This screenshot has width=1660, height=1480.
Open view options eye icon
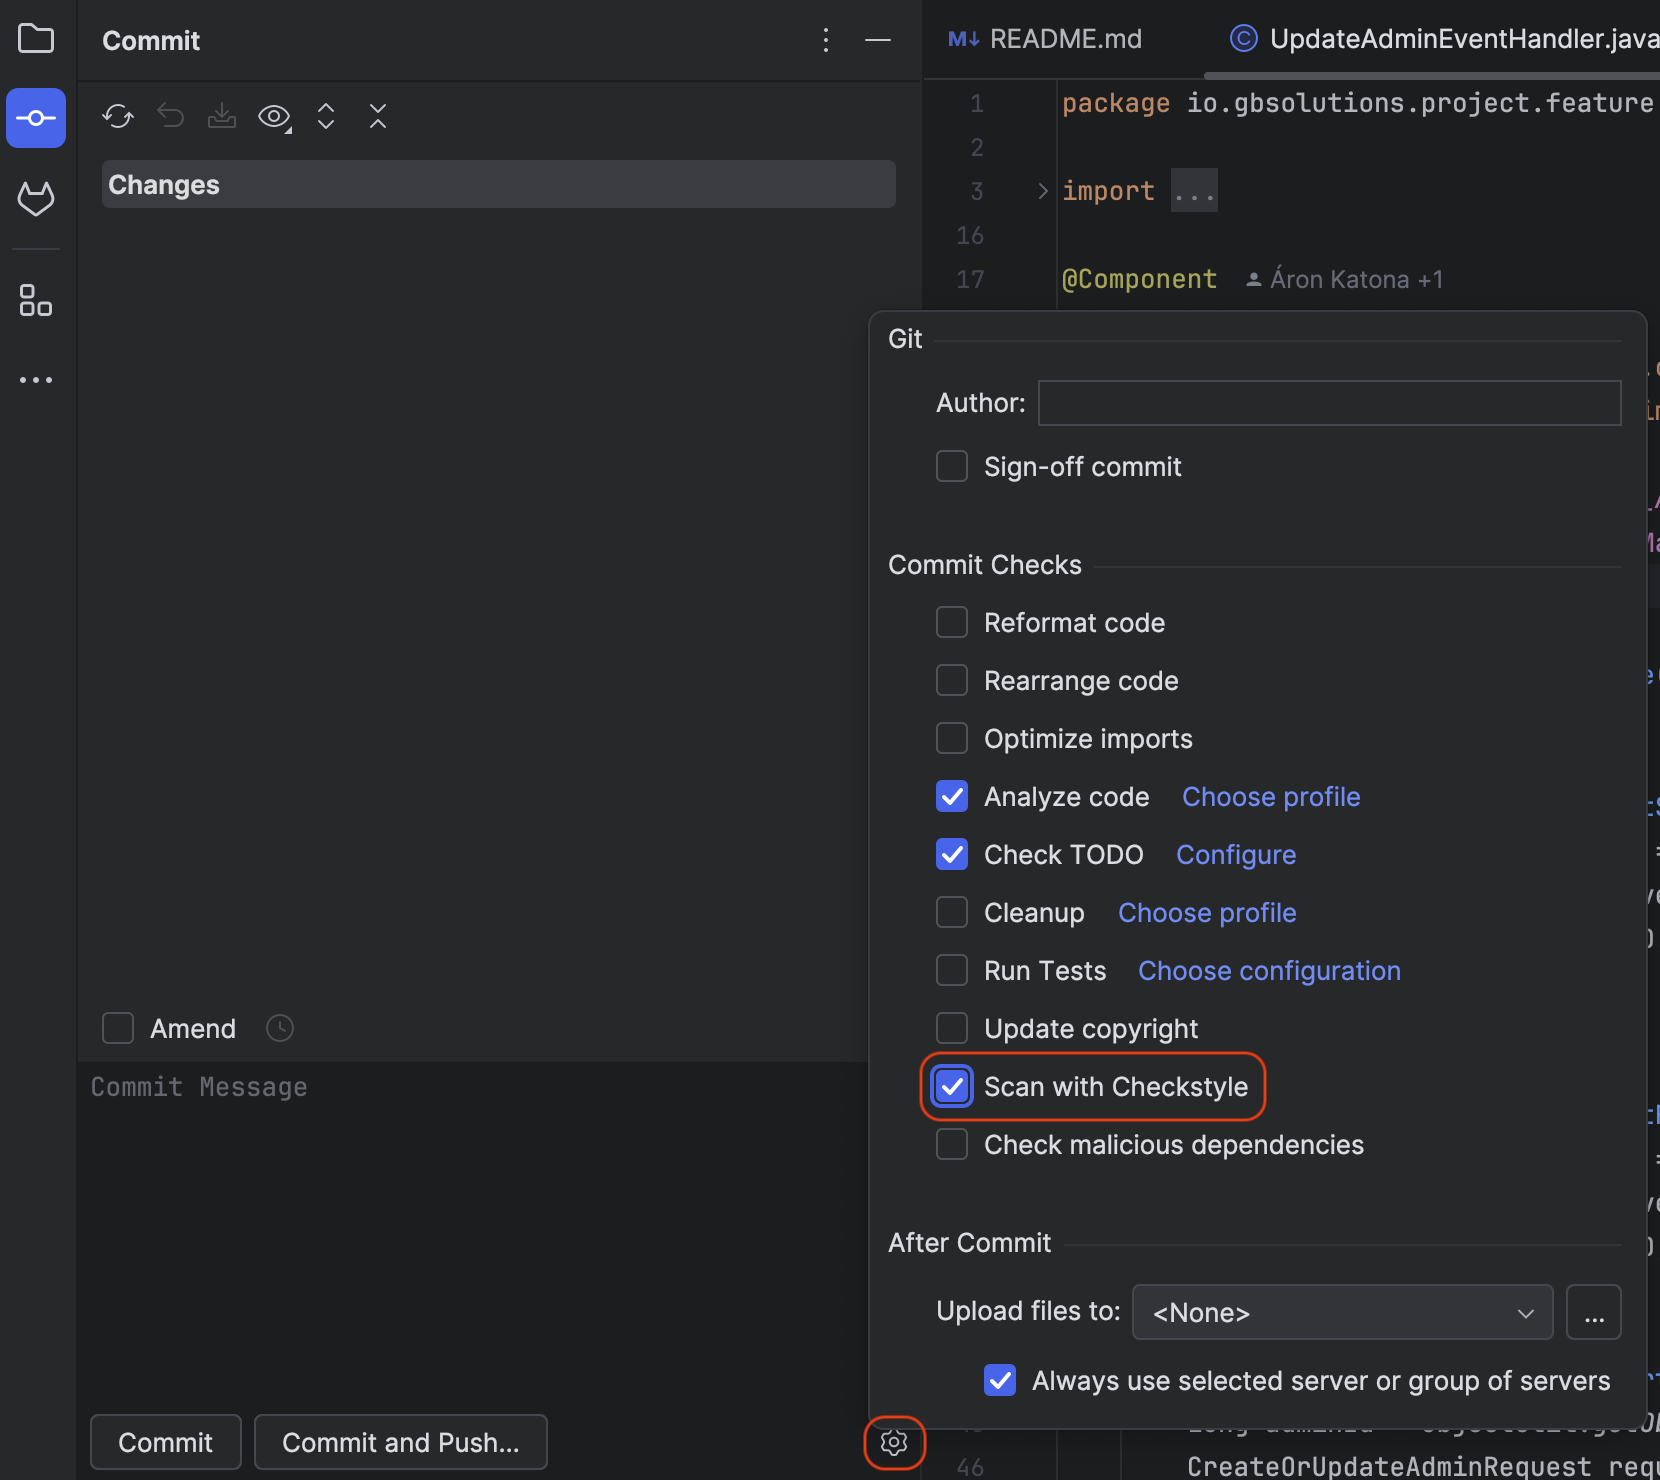[x=274, y=117]
